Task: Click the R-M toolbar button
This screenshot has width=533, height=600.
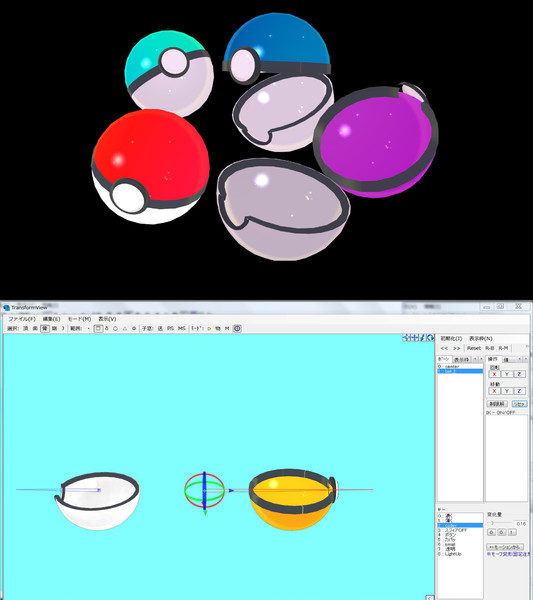Action: click(x=503, y=348)
